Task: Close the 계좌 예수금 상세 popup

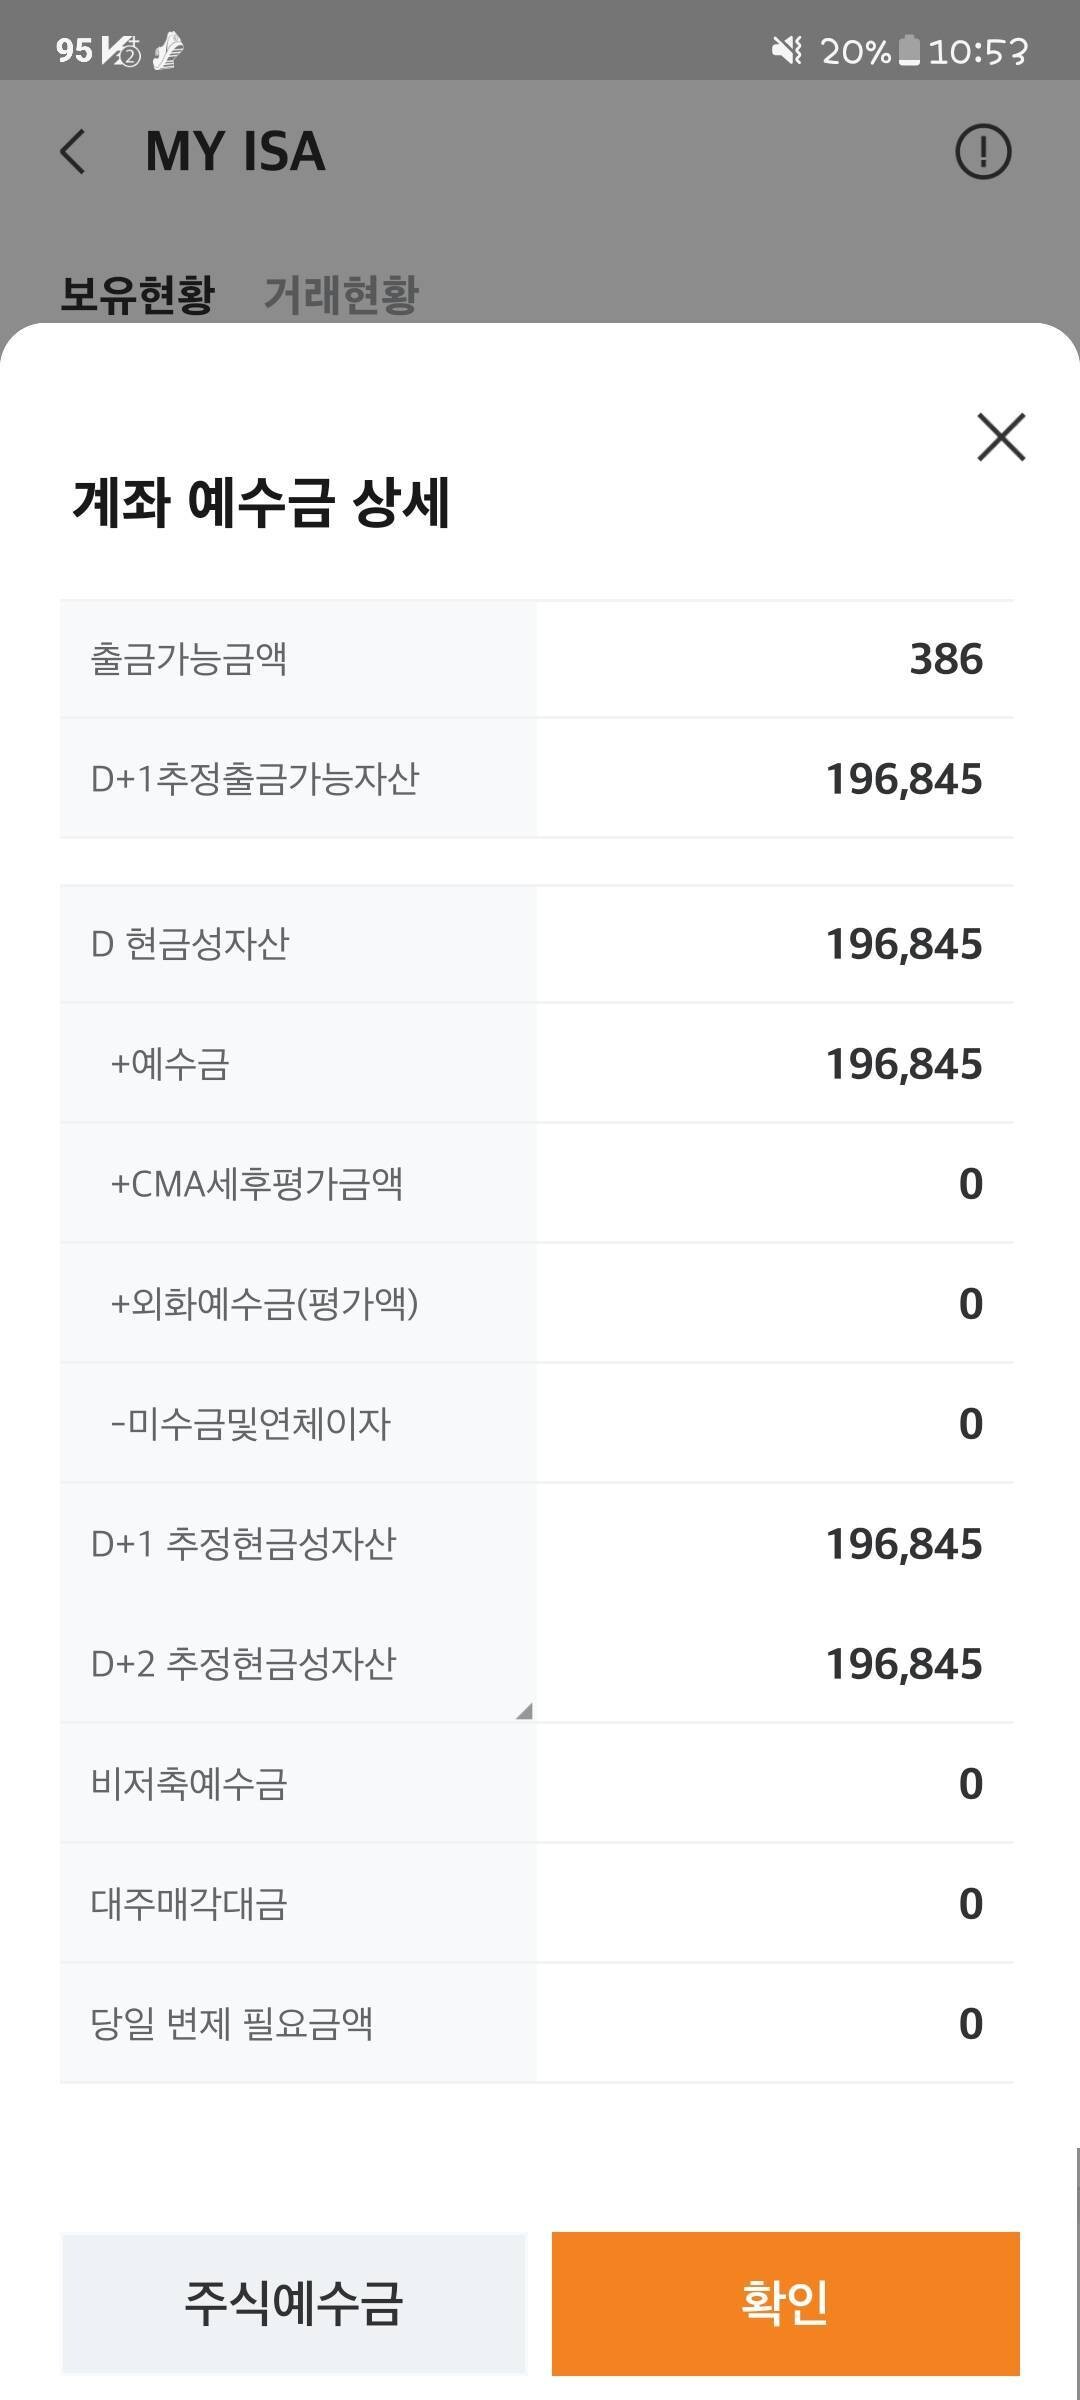Action: point(1001,437)
